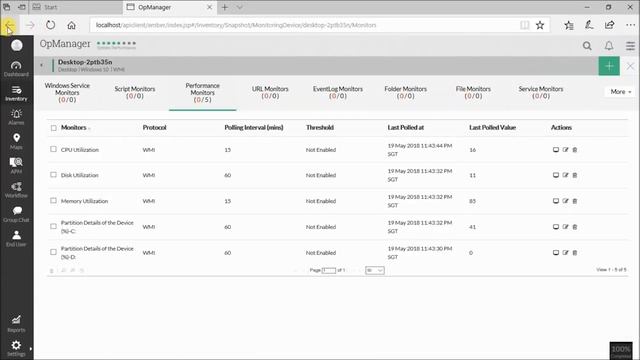Check the Partition Details D: row checkbox
Viewport: 640px width, 360px height.
pos(53,252)
